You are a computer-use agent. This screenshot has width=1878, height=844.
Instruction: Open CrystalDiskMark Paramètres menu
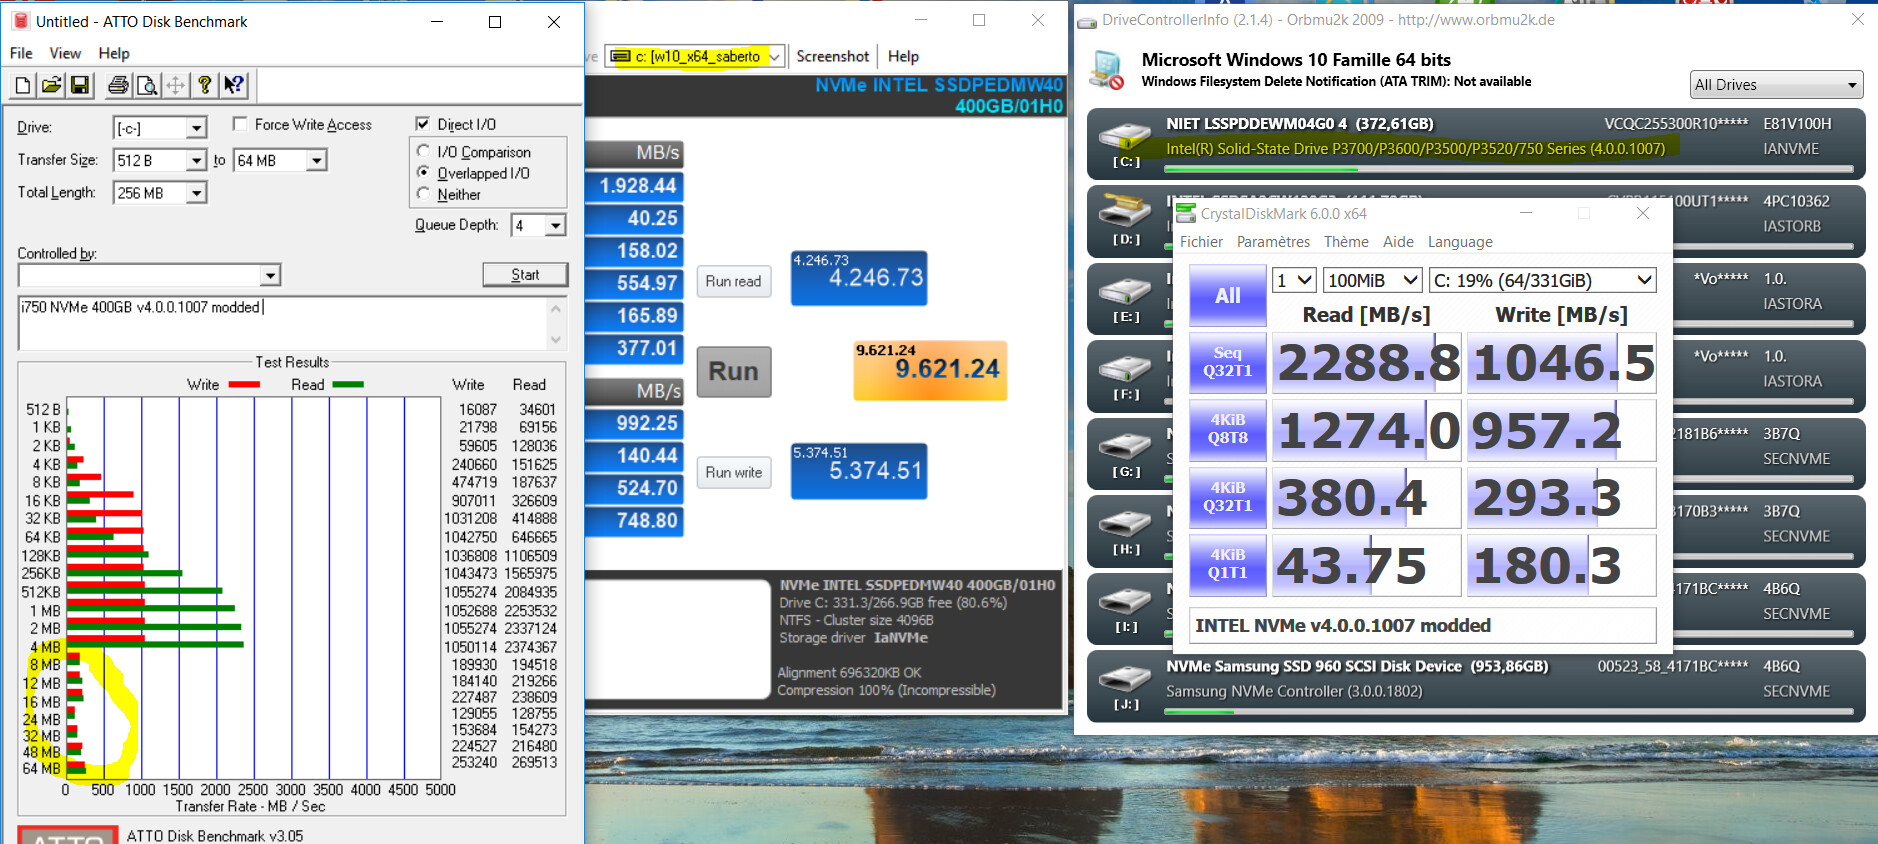coord(1273,242)
